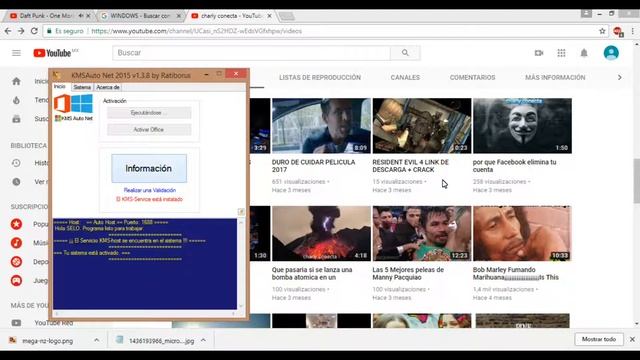Open Watch later icon in sidebar
Viewport: 640px width, 360px height.
coord(16,182)
